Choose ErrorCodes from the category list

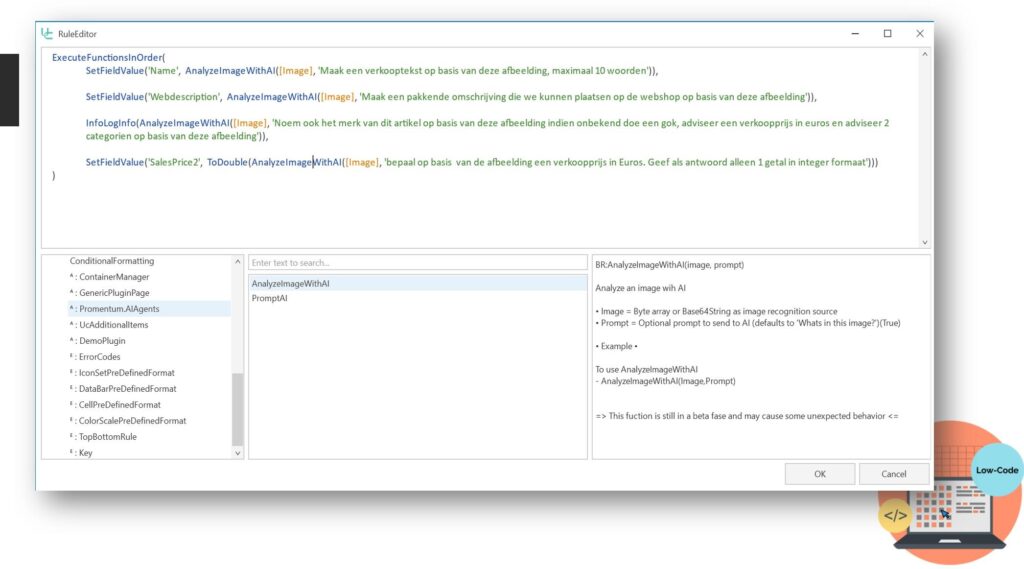click(99, 357)
